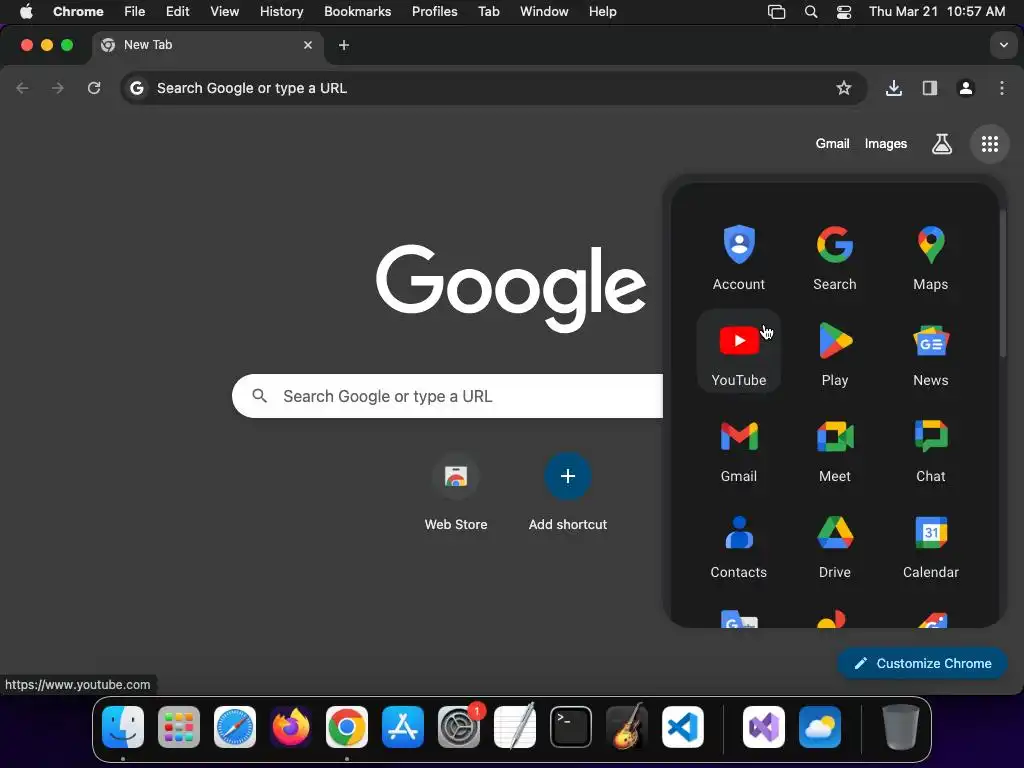Click the Images link
The height and width of the screenshot is (768, 1024).
click(x=886, y=144)
